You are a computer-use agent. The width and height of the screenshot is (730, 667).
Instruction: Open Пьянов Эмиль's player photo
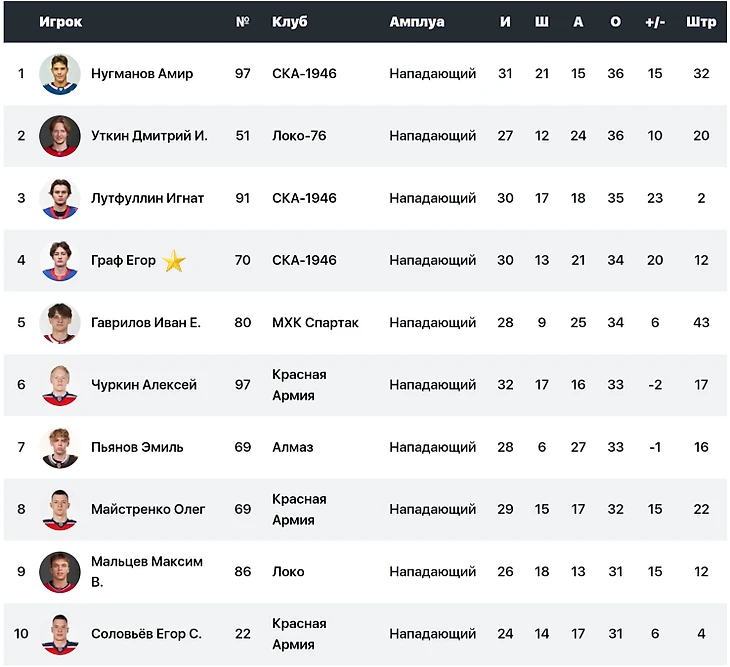60,447
